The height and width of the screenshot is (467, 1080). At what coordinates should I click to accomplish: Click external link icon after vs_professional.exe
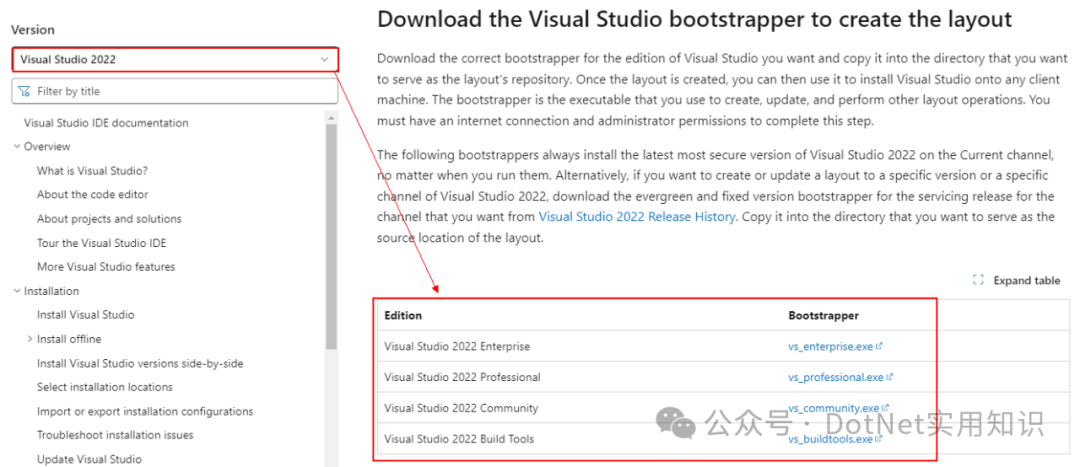889,377
